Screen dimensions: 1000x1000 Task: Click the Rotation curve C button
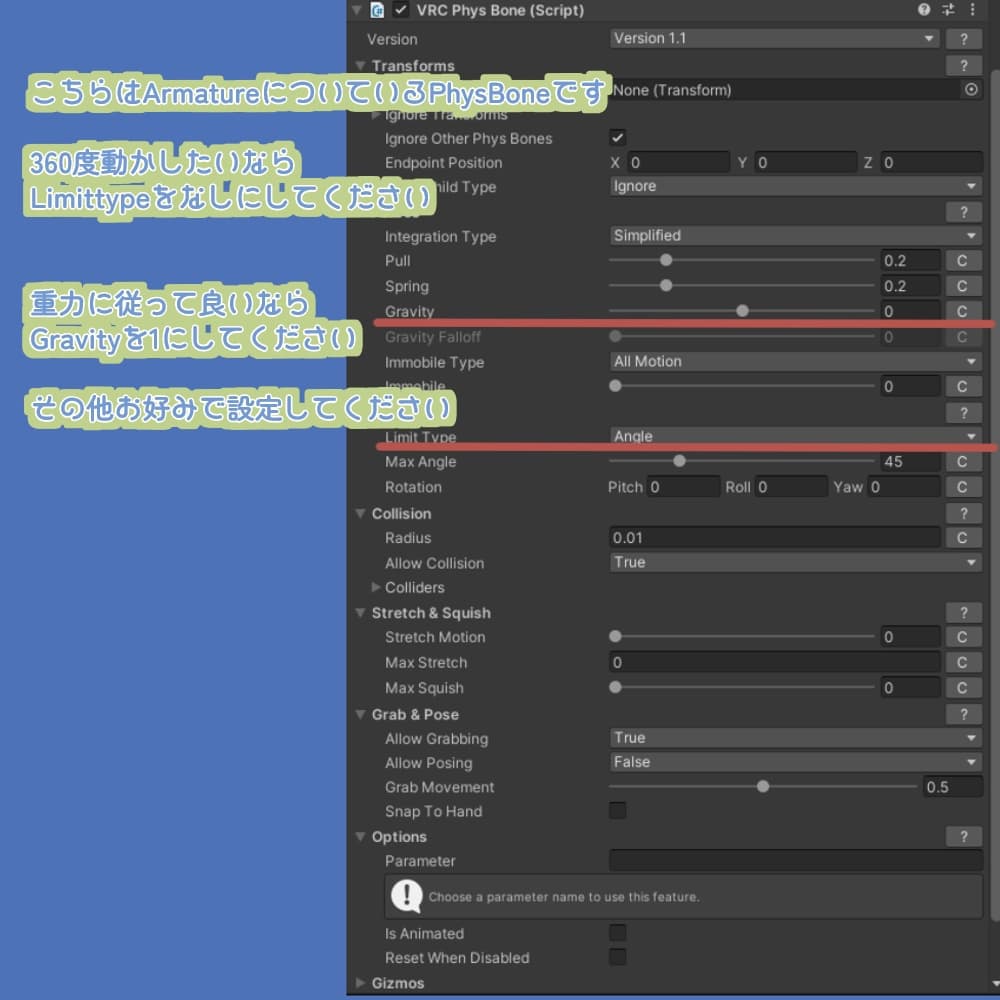963,487
